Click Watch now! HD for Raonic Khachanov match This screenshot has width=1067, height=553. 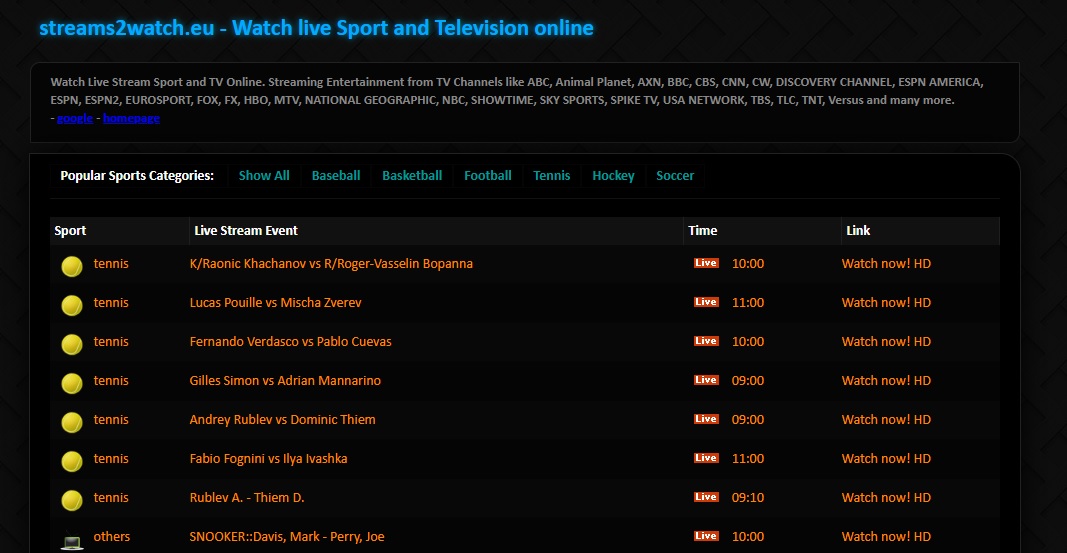click(886, 264)
